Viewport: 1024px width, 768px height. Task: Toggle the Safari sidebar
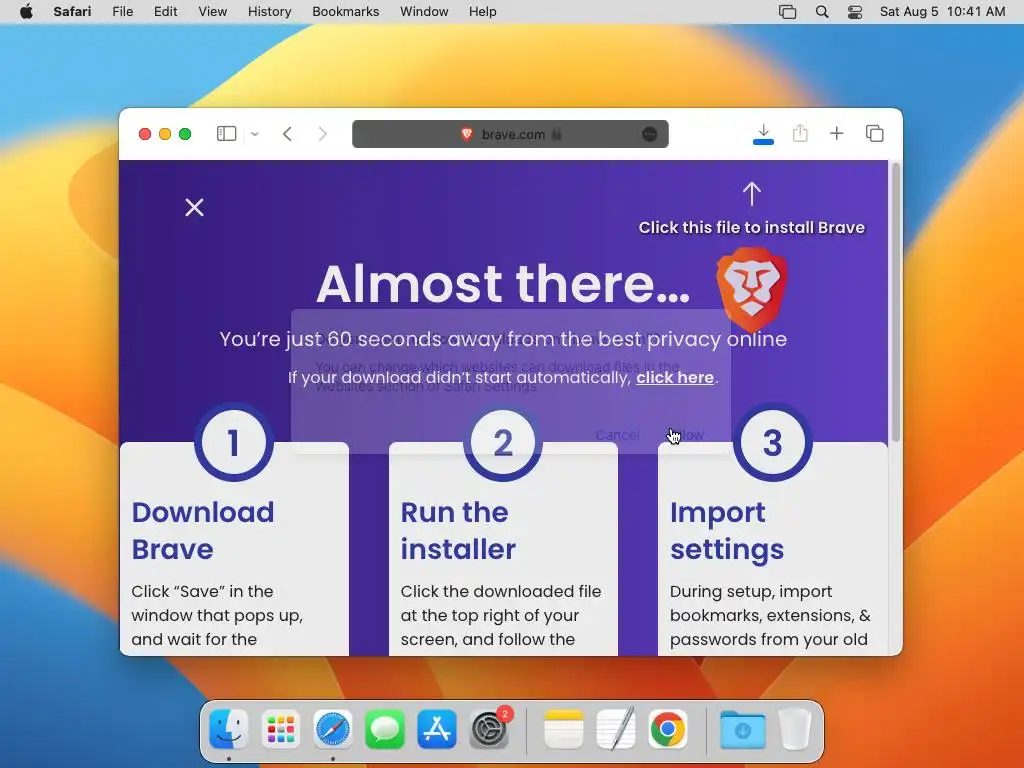(x=226, y=134)
